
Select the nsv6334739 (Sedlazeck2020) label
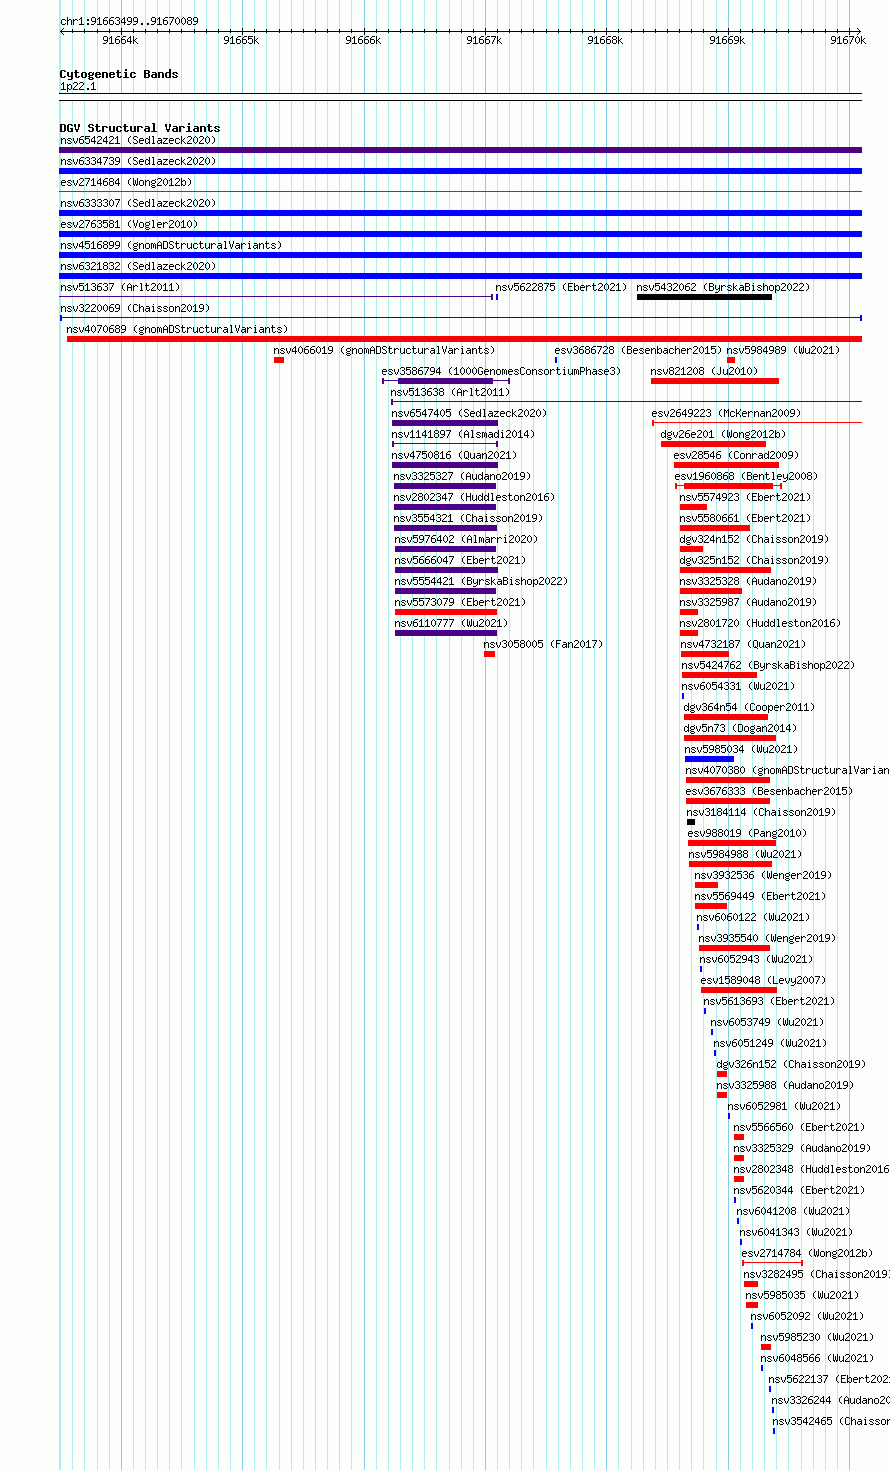[137, 162]
